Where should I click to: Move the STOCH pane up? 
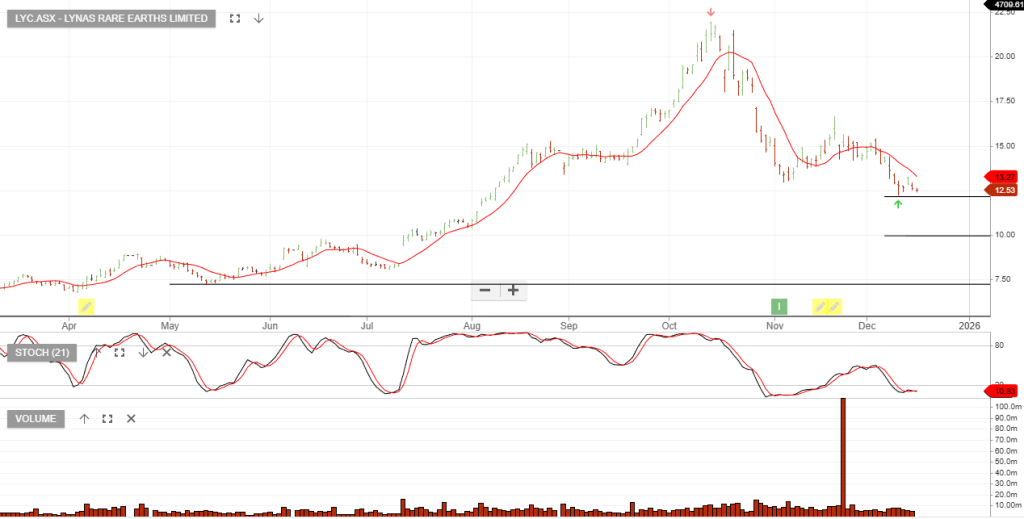pos(97,352)
